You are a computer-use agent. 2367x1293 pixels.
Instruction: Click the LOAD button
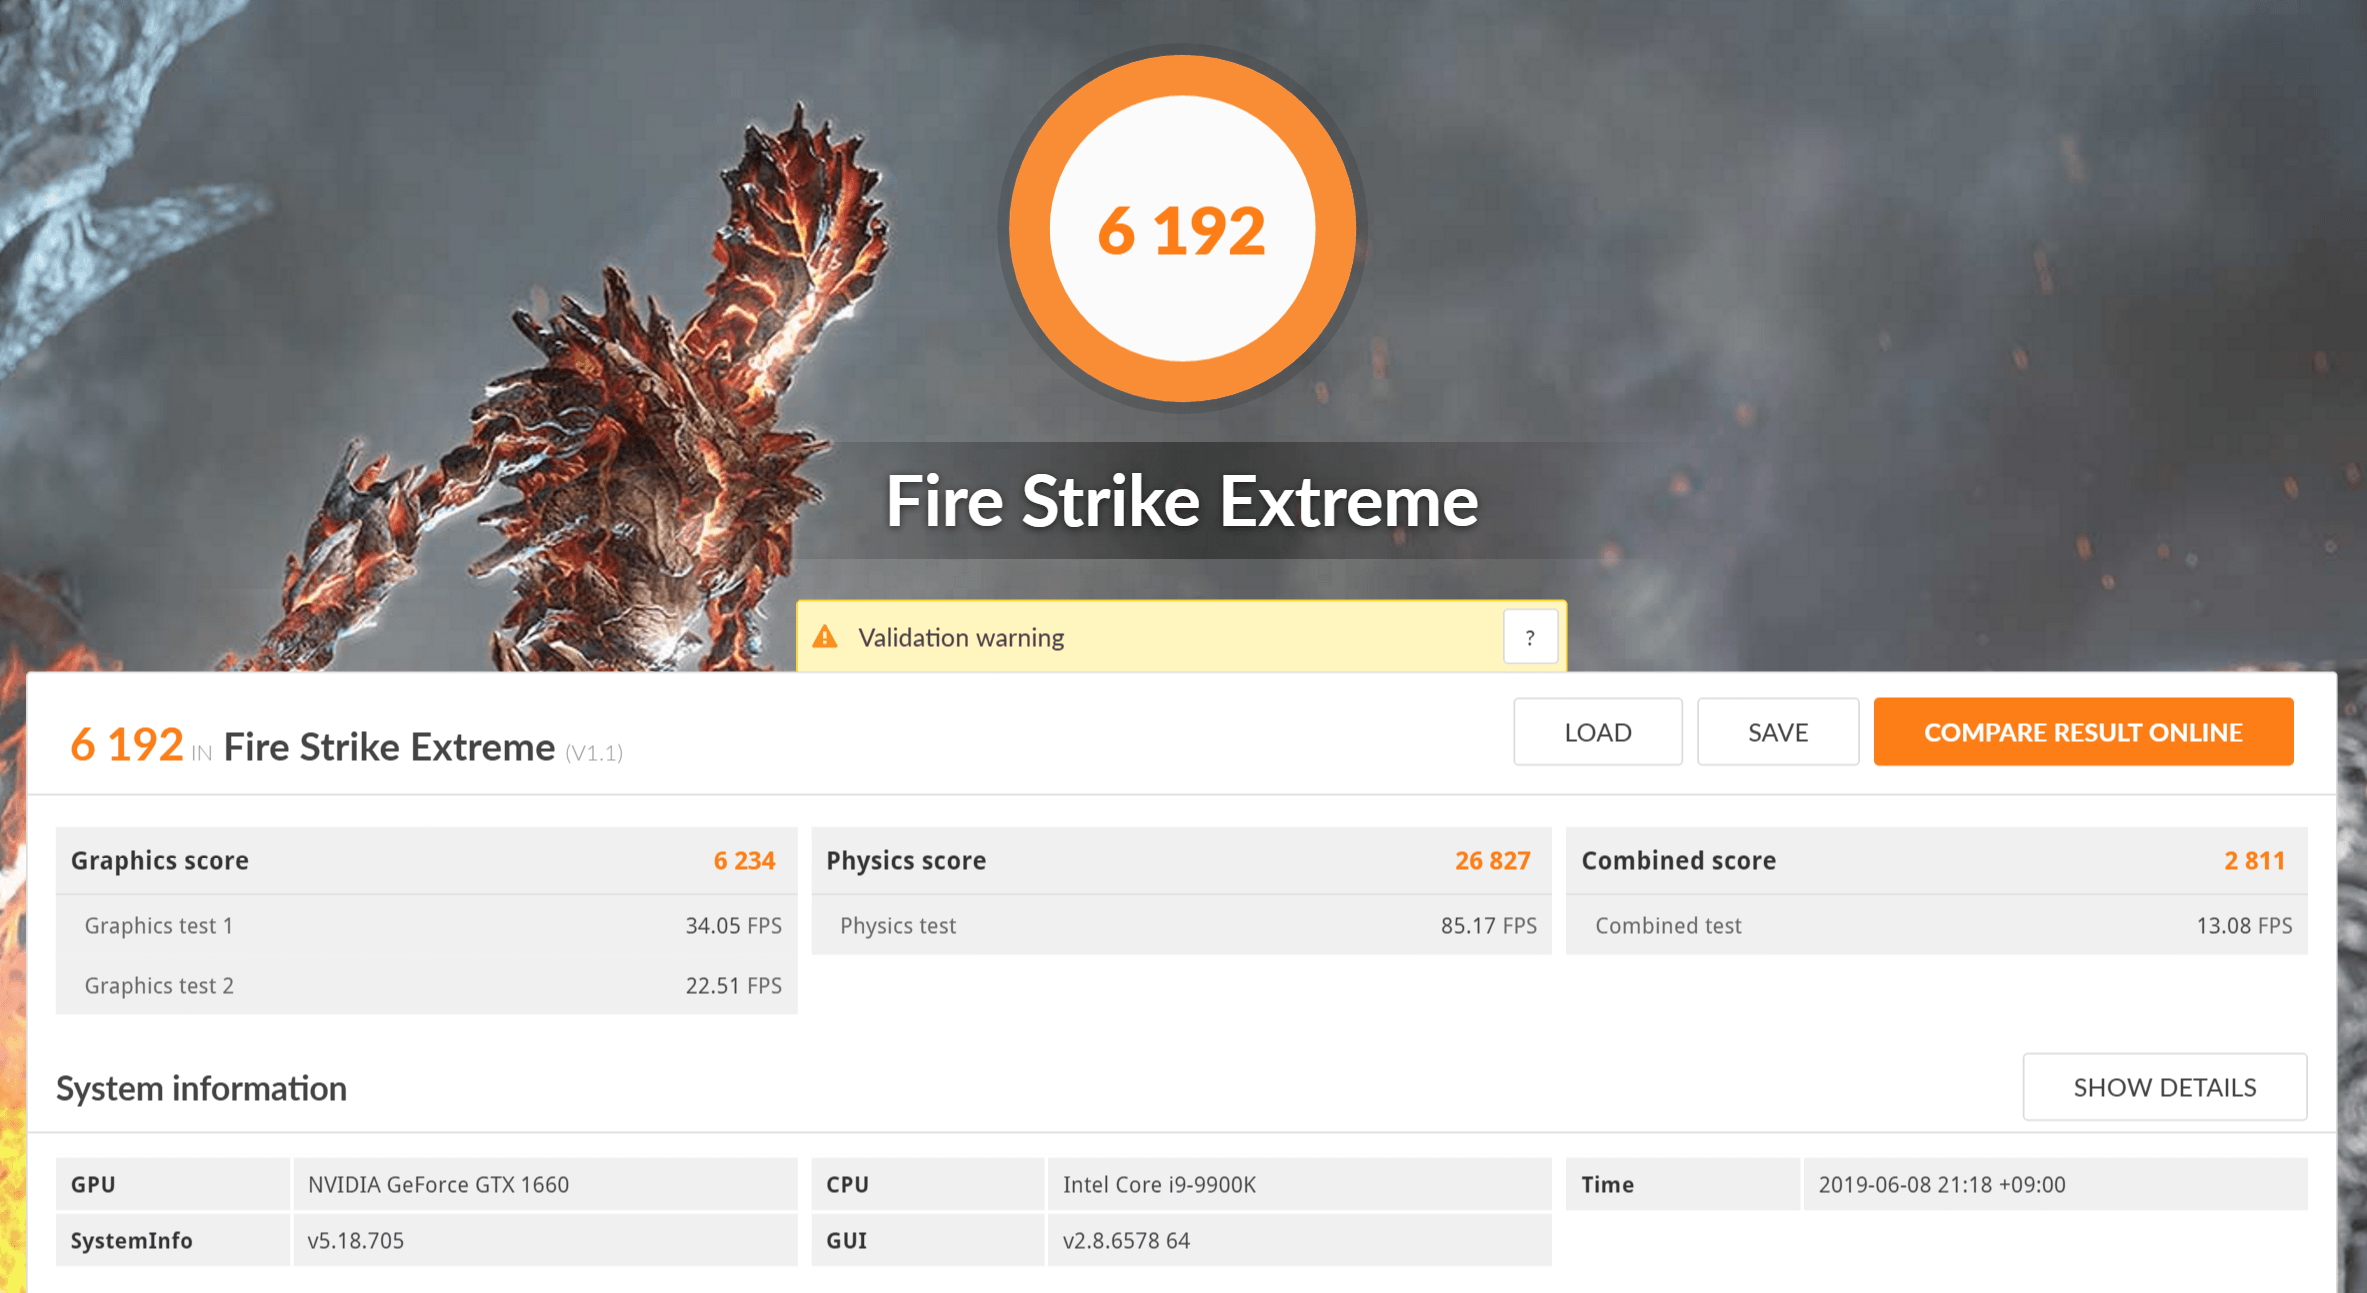[x=1597, y=732]
